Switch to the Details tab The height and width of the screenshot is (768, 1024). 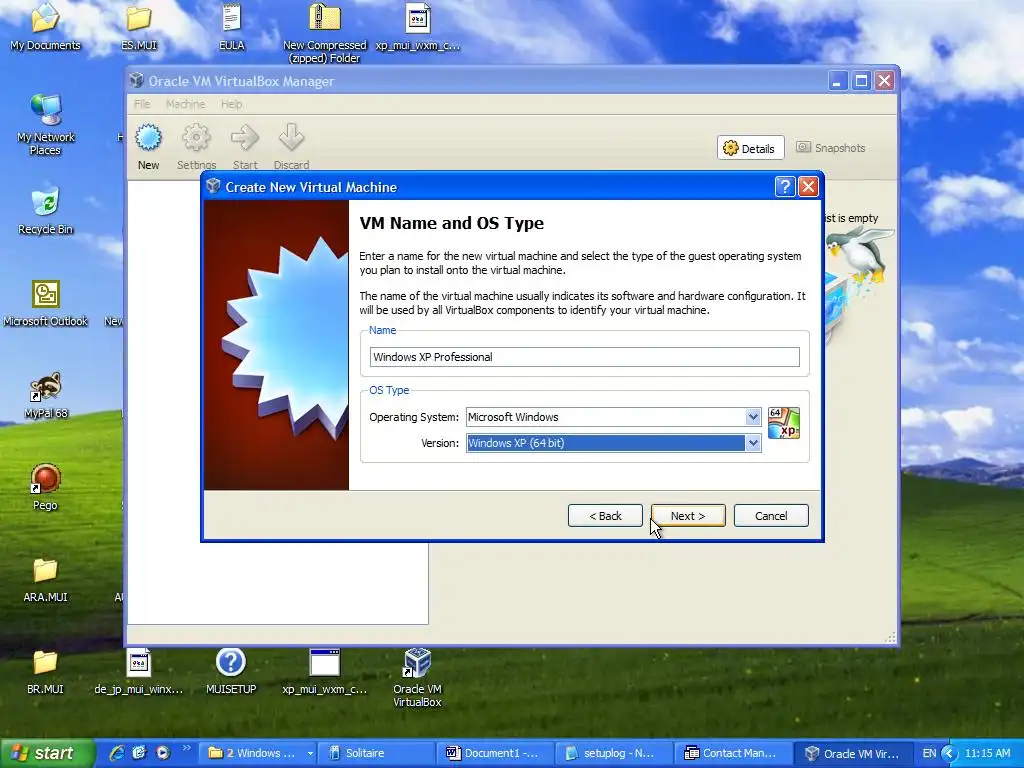[x=750, y=148]
